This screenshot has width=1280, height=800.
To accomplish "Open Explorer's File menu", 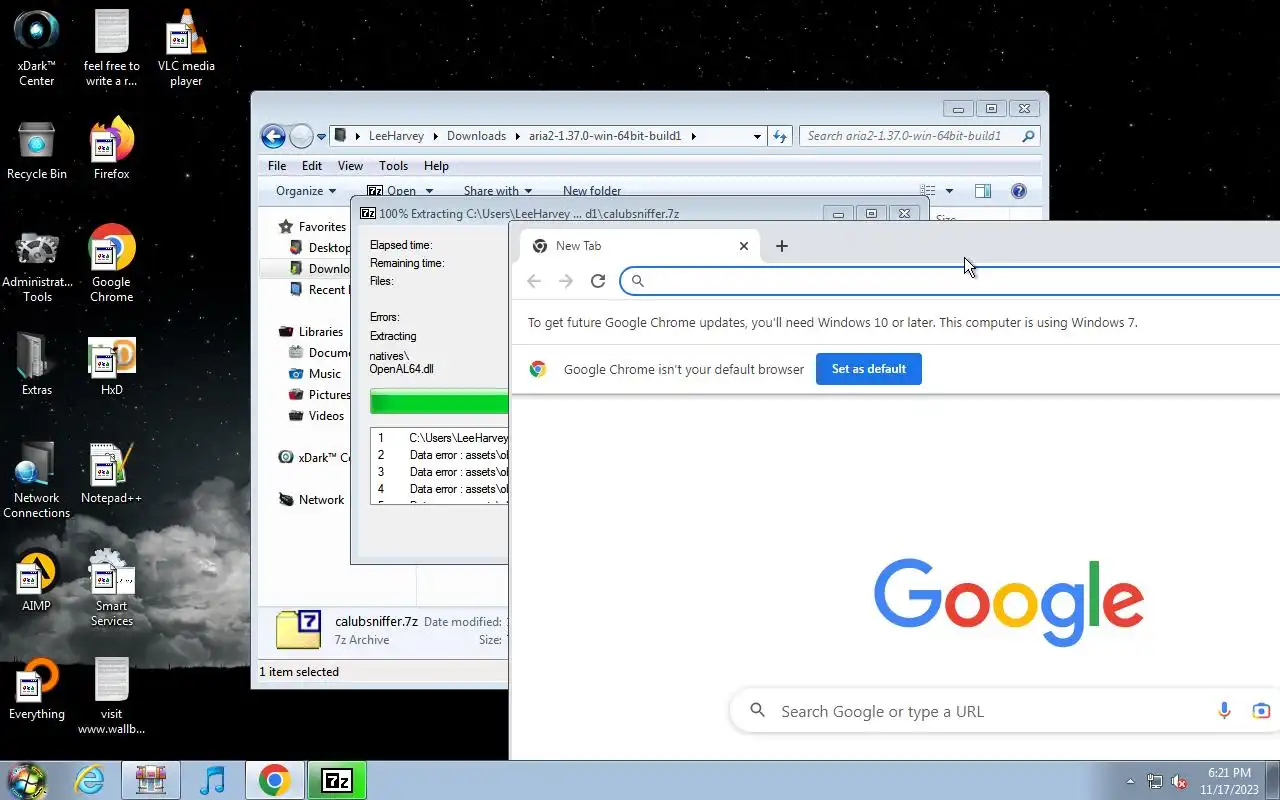I will pos(277,166).
